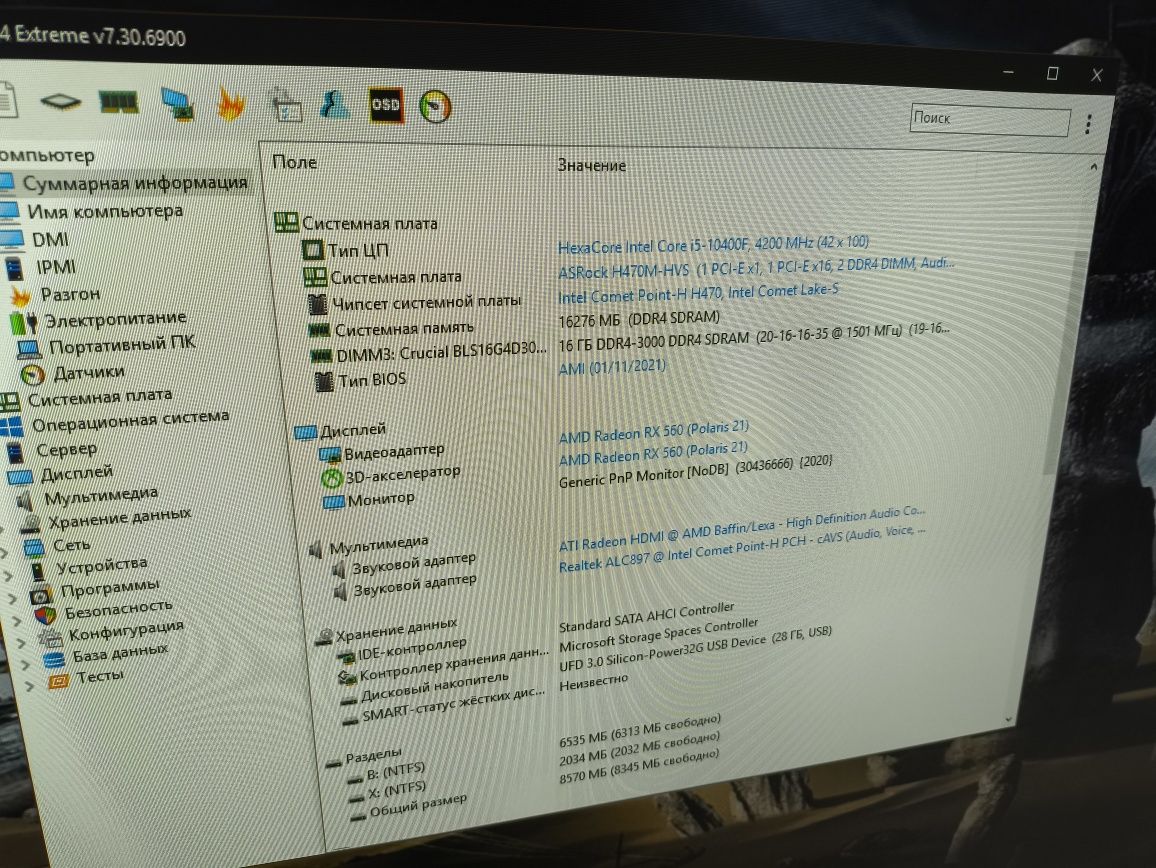This screenshot has width=1156, height=868.
Task: Open the CPU tool chip icon in toolbar
Action: click(x=60, y=100)
